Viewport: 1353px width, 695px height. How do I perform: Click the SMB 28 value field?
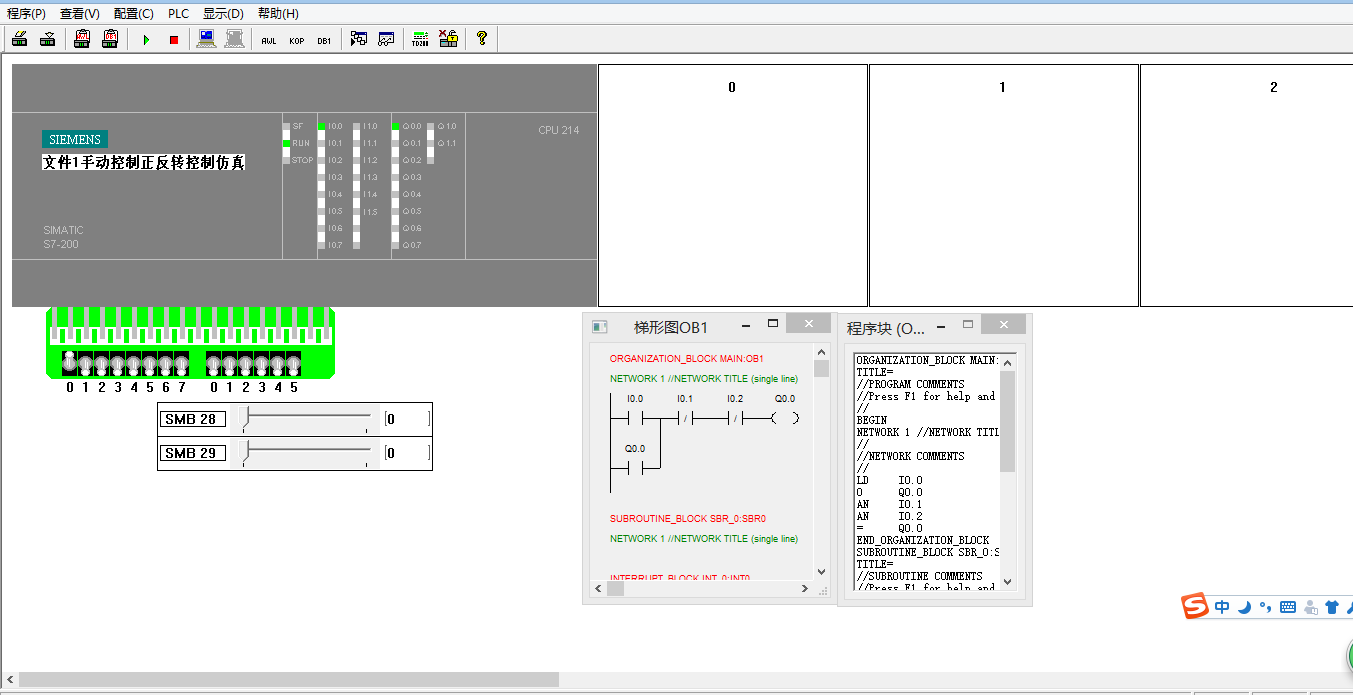407,419
